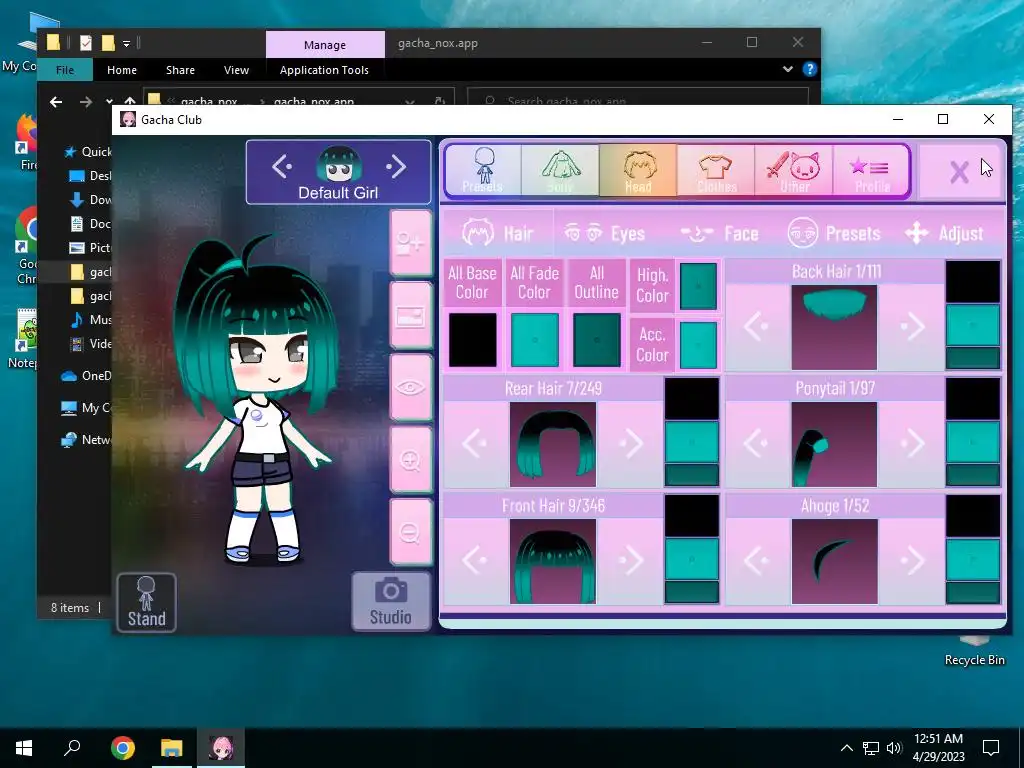Go to next Rear Hair style
Image resolution: width=1024 pixels, height=768 pixels.
click(x=630, y=444)
